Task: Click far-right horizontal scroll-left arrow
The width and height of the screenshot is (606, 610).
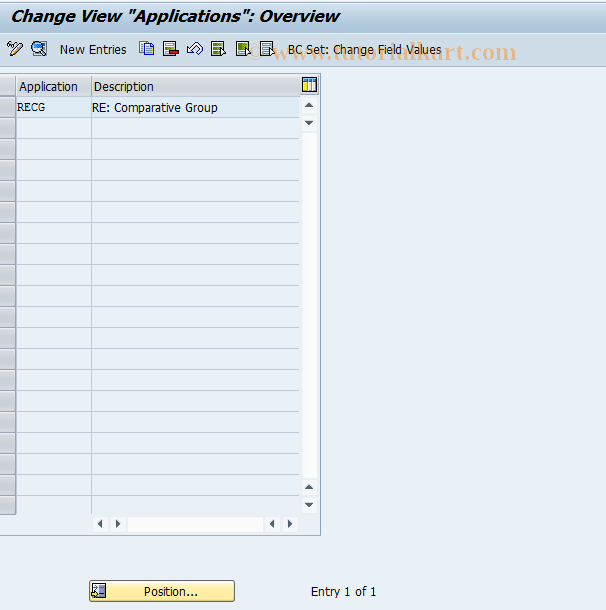Action: 272,524
